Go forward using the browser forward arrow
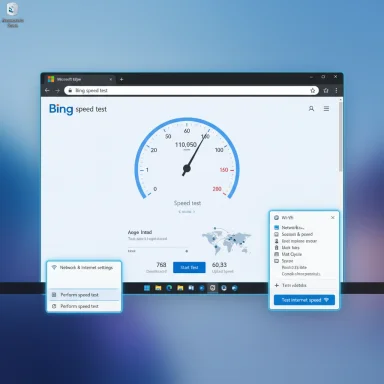The image size is (384, 384). pos(57,90)
